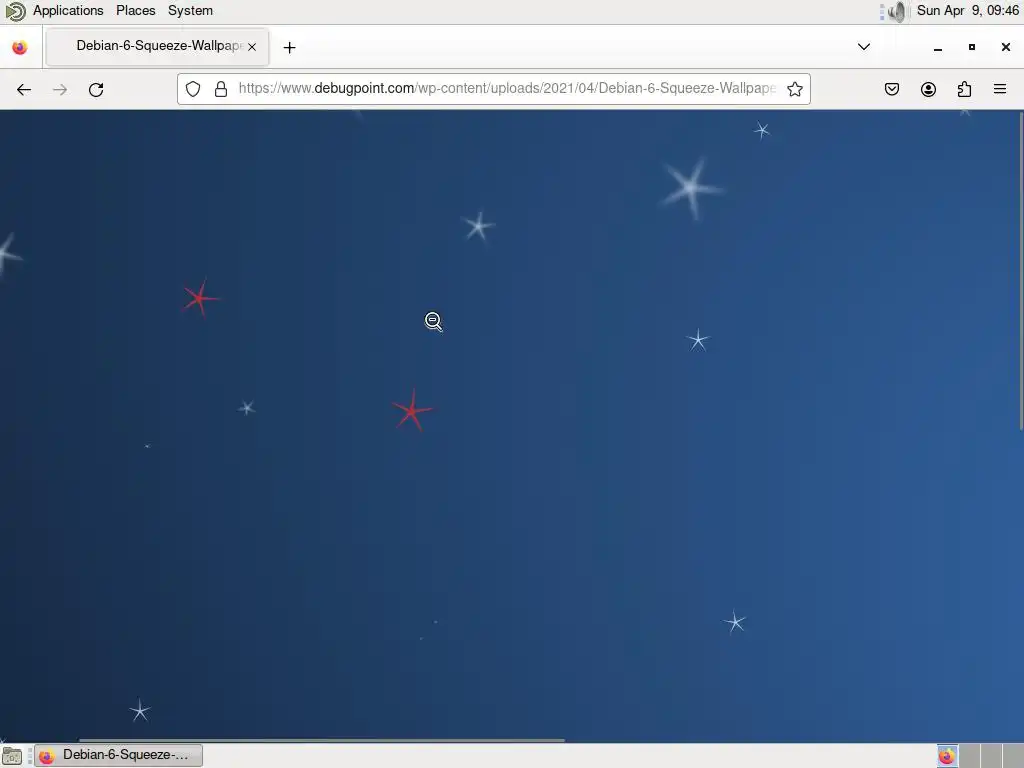Focus Firefox from taskbar window button
The width and height of the screenshot is (1024, 768).
tap(118, 756)
